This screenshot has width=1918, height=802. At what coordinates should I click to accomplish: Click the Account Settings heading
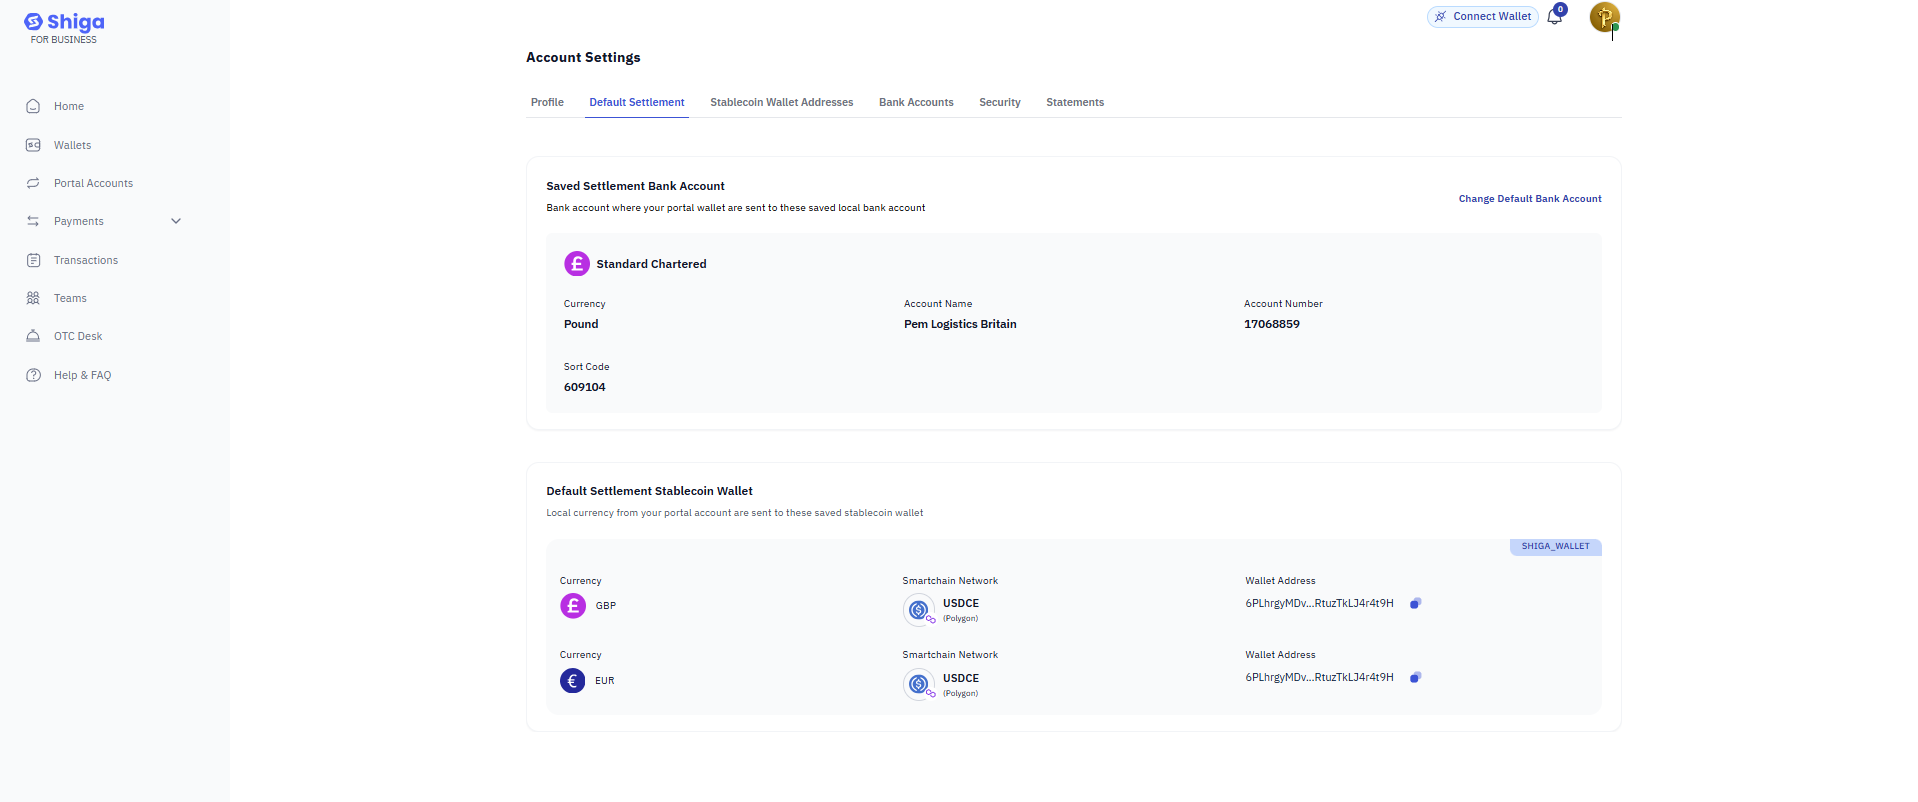point(583,57)
